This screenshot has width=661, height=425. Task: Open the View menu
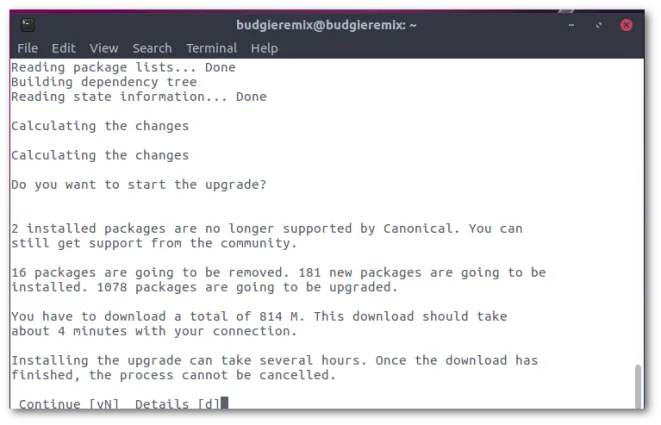point(104,48)
